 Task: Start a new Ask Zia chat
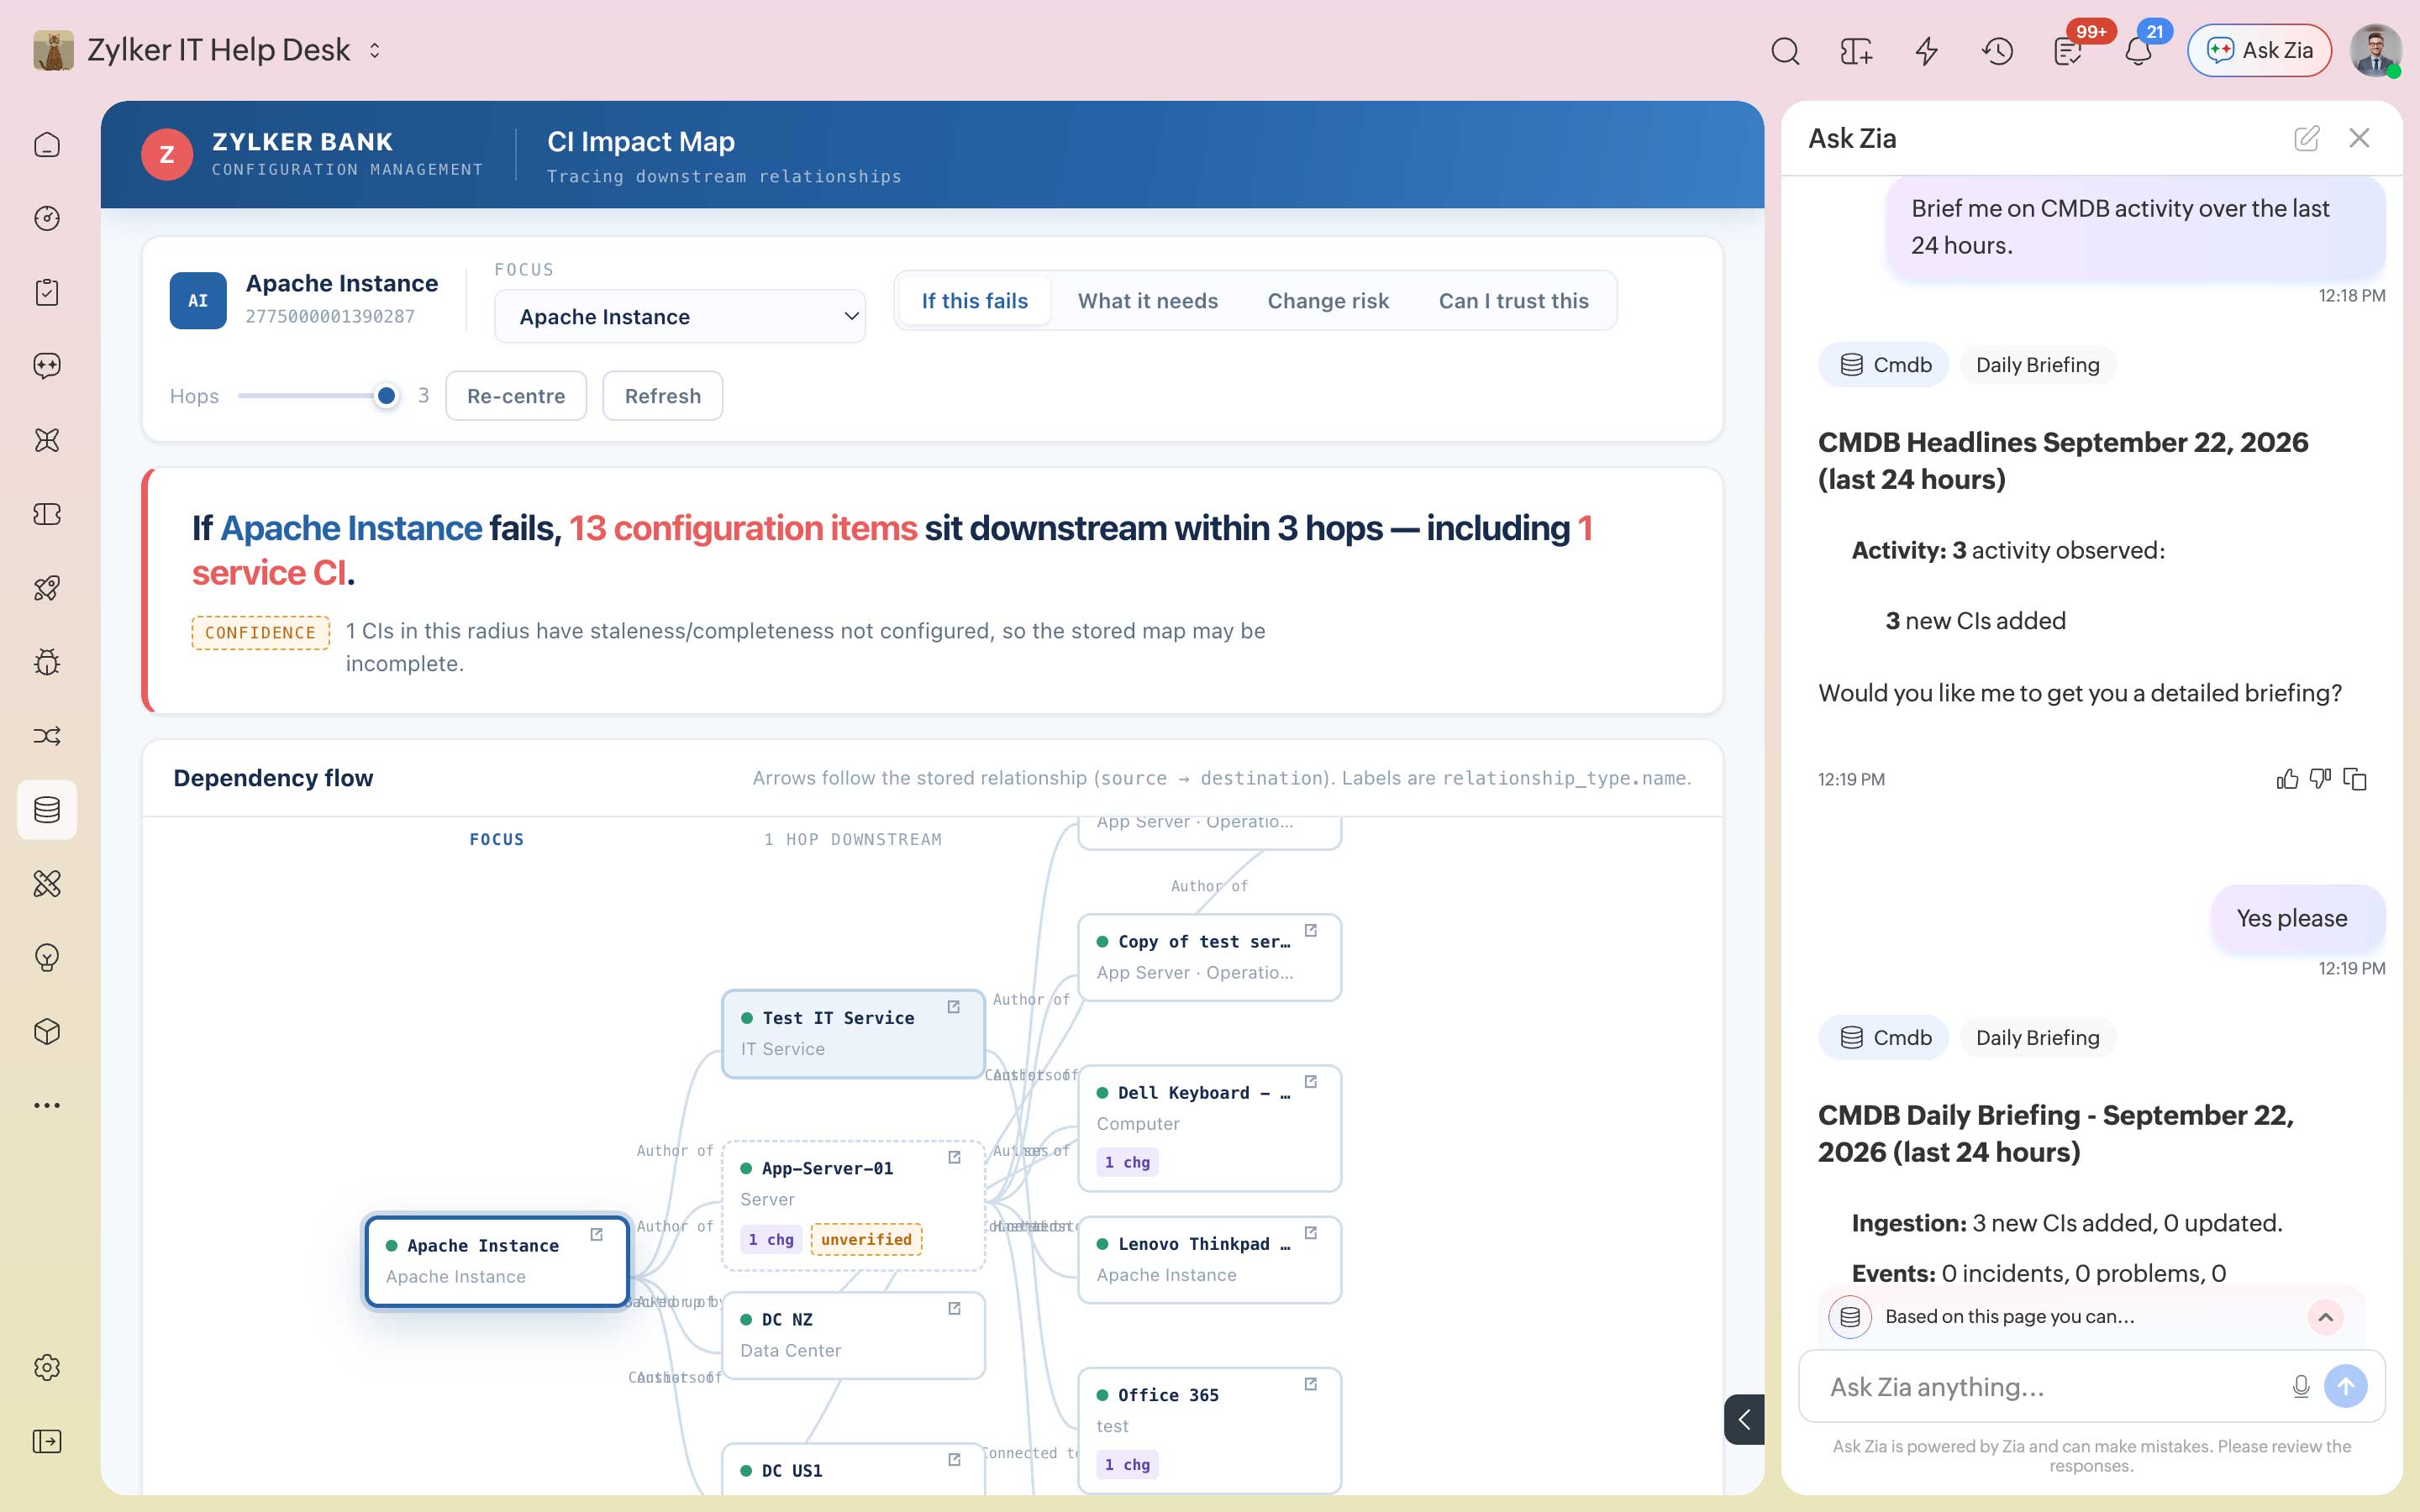2306,138
